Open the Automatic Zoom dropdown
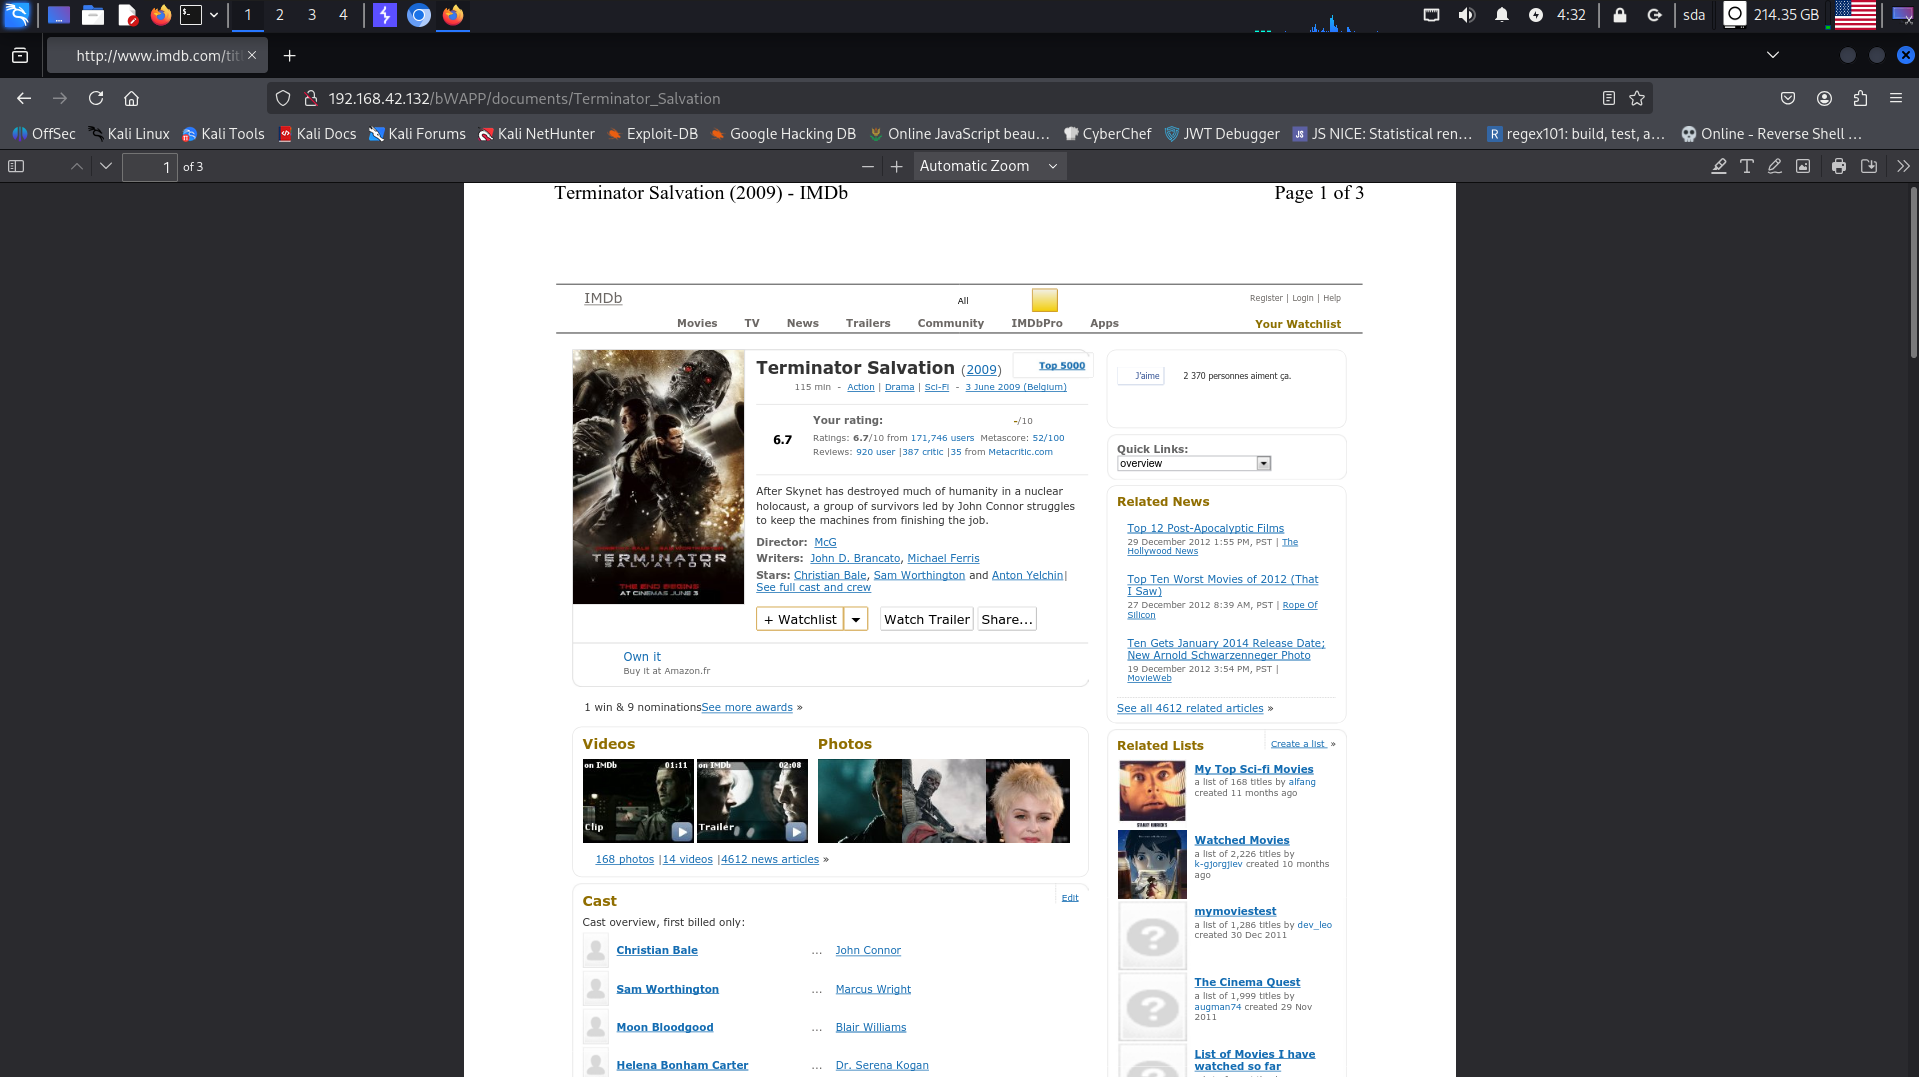The height and width of the screenshot is (1077, 1919). click(988, 166)
